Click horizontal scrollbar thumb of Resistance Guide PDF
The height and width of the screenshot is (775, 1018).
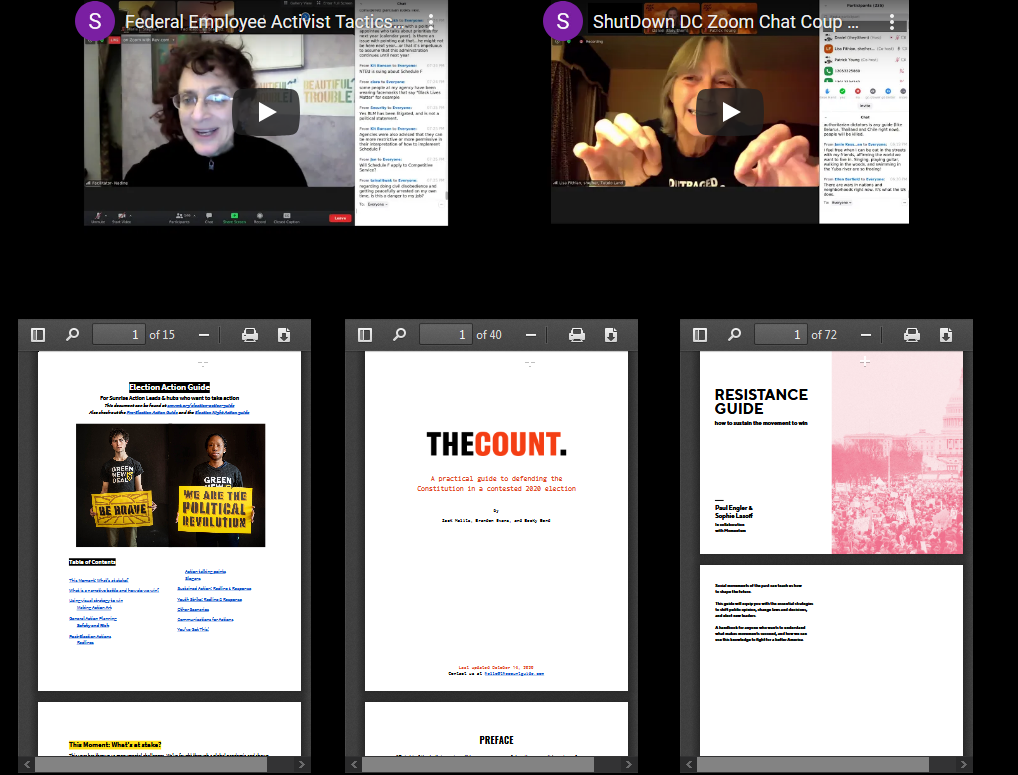pyautogui.click(x=813, y=765)
